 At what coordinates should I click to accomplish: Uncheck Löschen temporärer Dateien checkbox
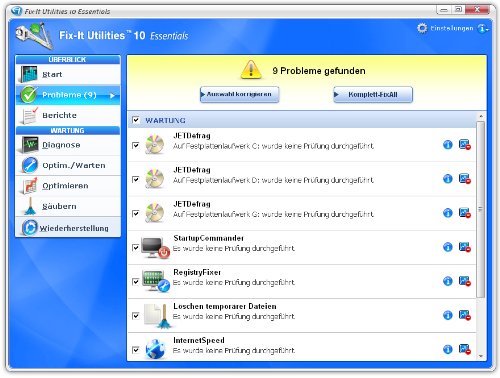(136, 316)
